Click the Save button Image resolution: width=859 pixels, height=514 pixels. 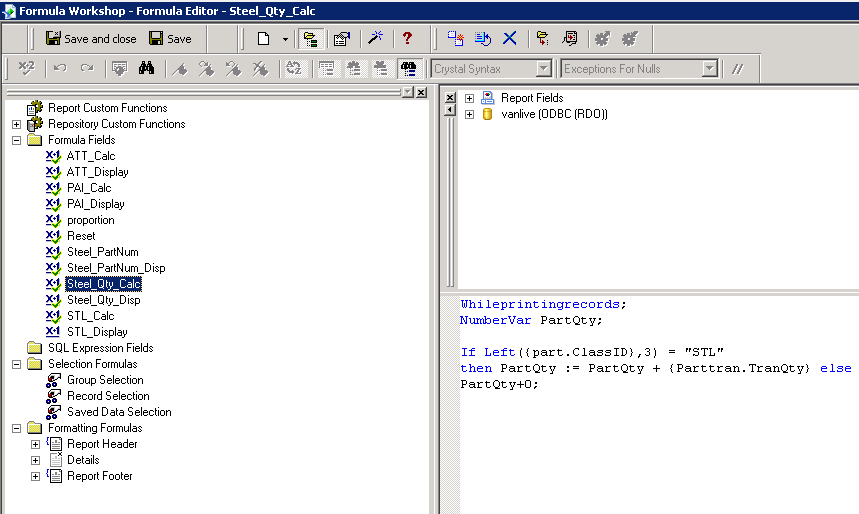click(x=170, y=39)
